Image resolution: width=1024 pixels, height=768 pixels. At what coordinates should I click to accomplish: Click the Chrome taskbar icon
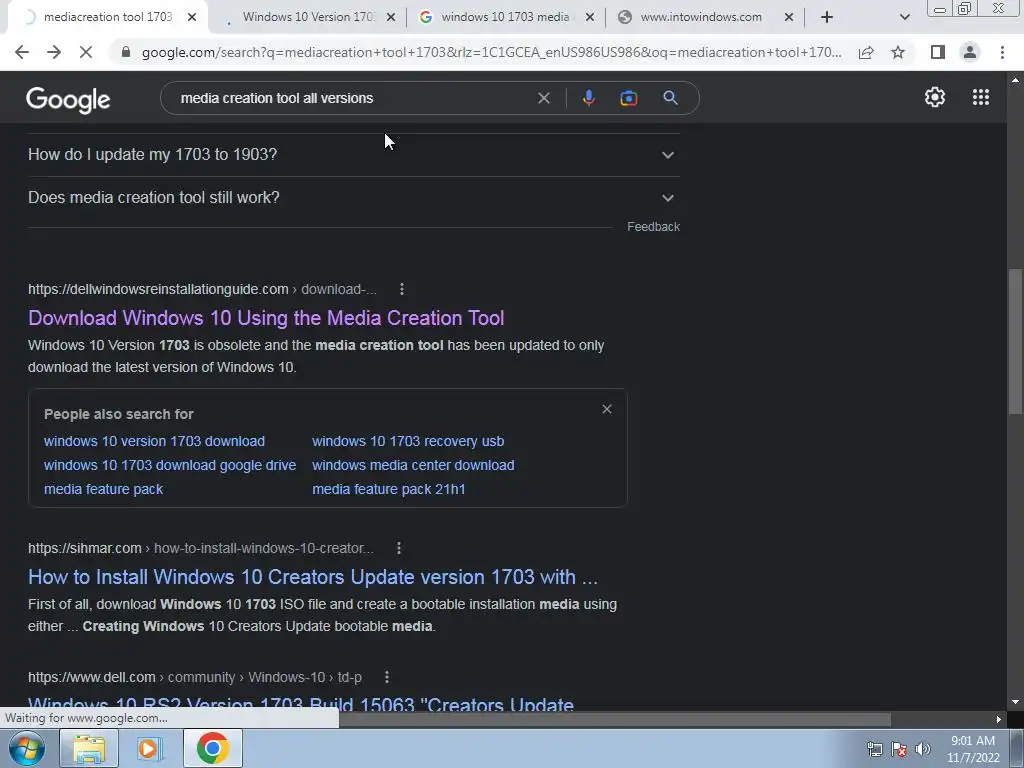coord(213,748)
